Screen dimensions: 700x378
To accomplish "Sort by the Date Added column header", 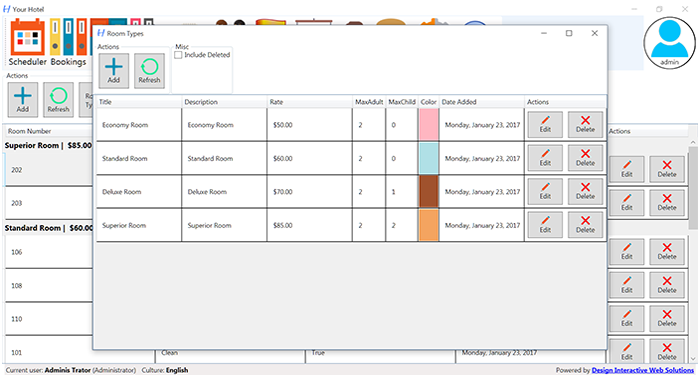I will [482, 102].
